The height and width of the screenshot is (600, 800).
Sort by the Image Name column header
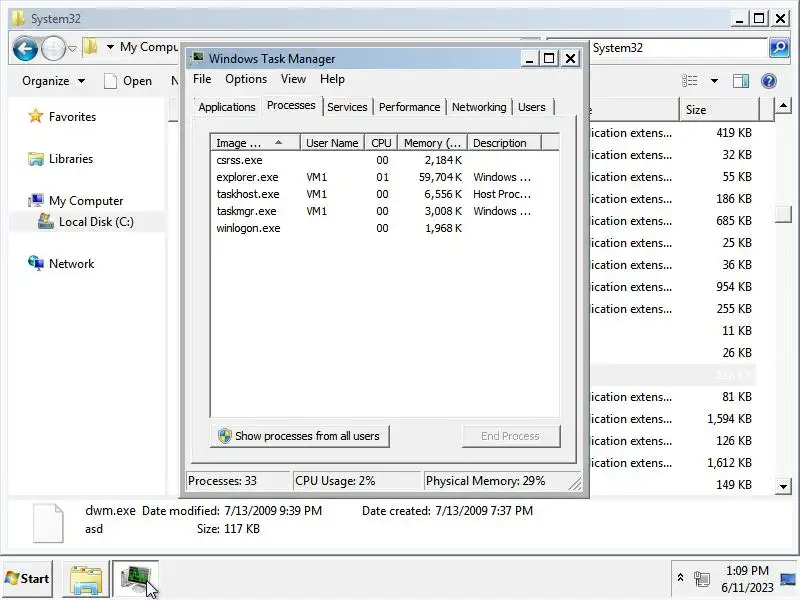[255, 143]
